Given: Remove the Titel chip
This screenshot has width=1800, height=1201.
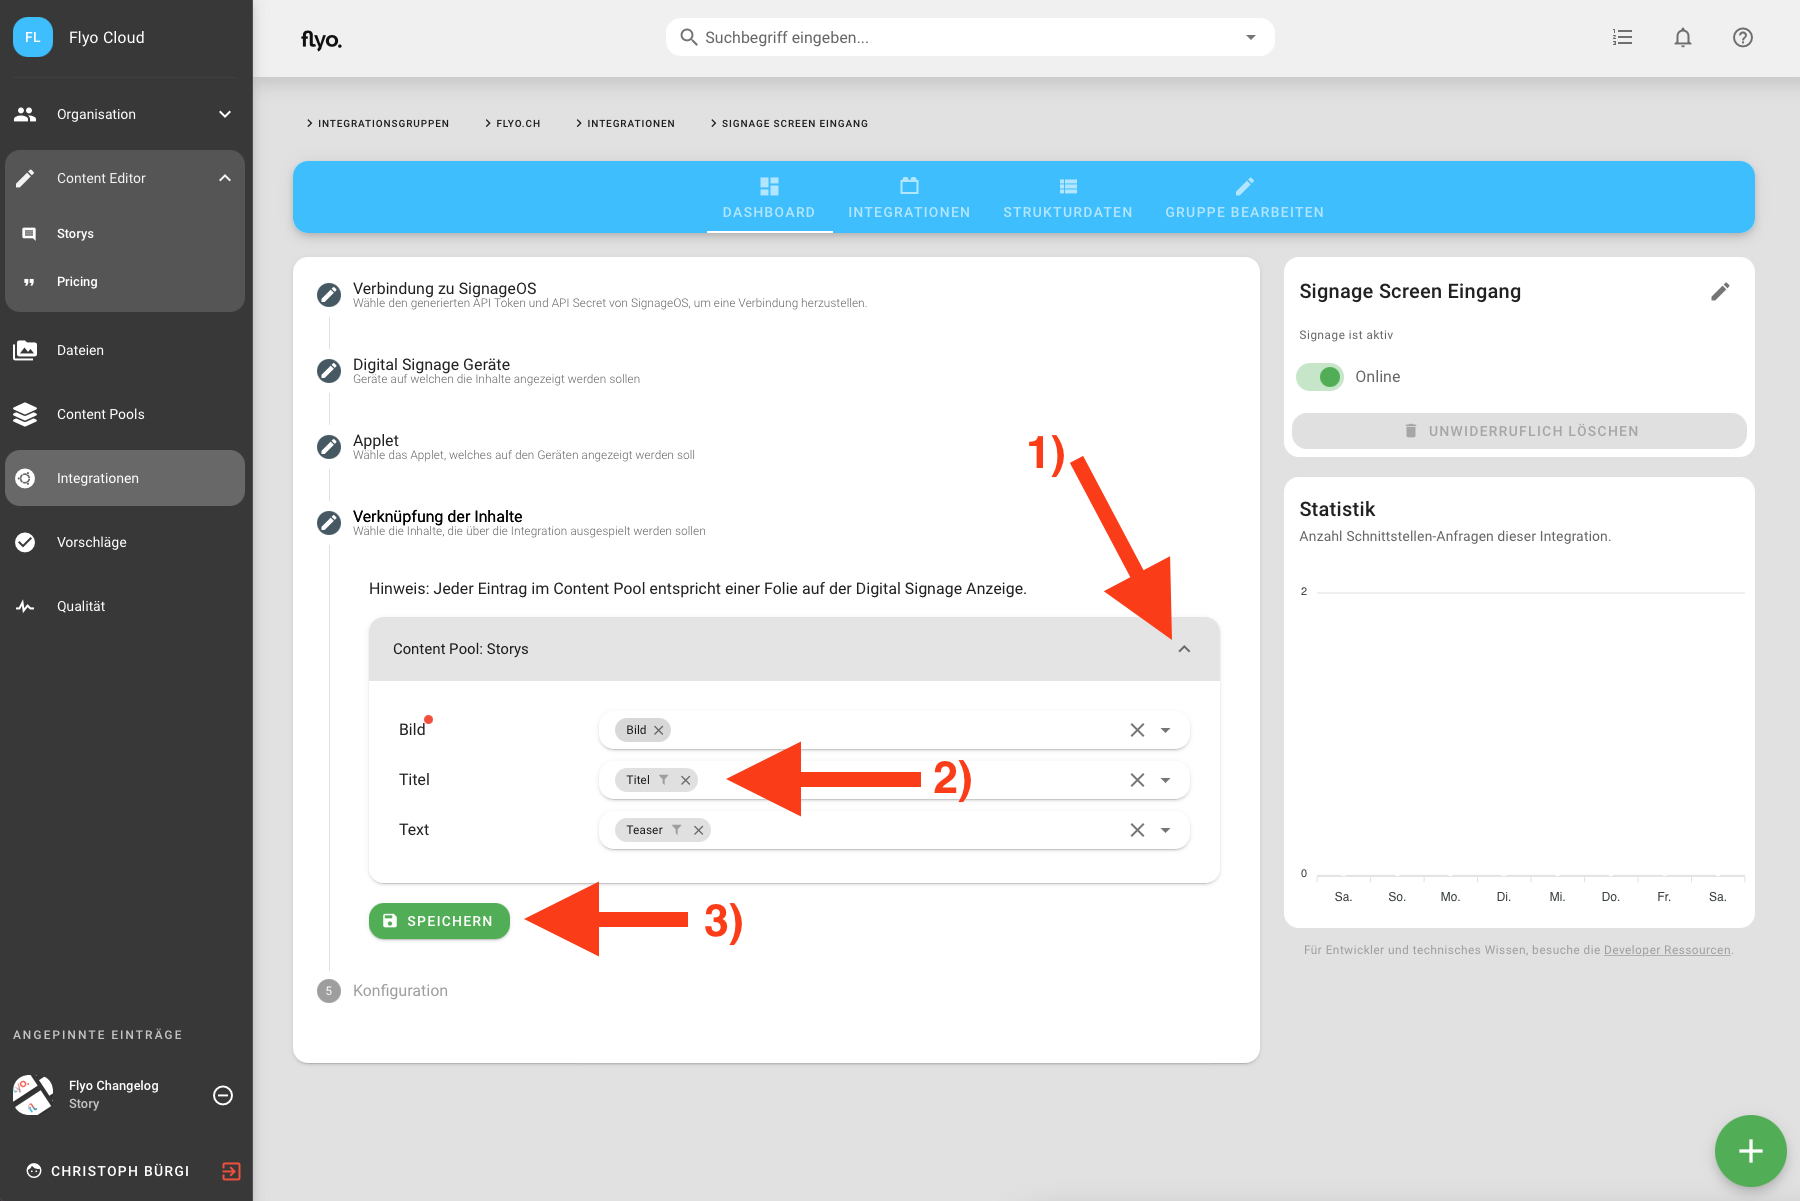Looking at the screenshot, I should pyautogui.click(x=686, y=780).
